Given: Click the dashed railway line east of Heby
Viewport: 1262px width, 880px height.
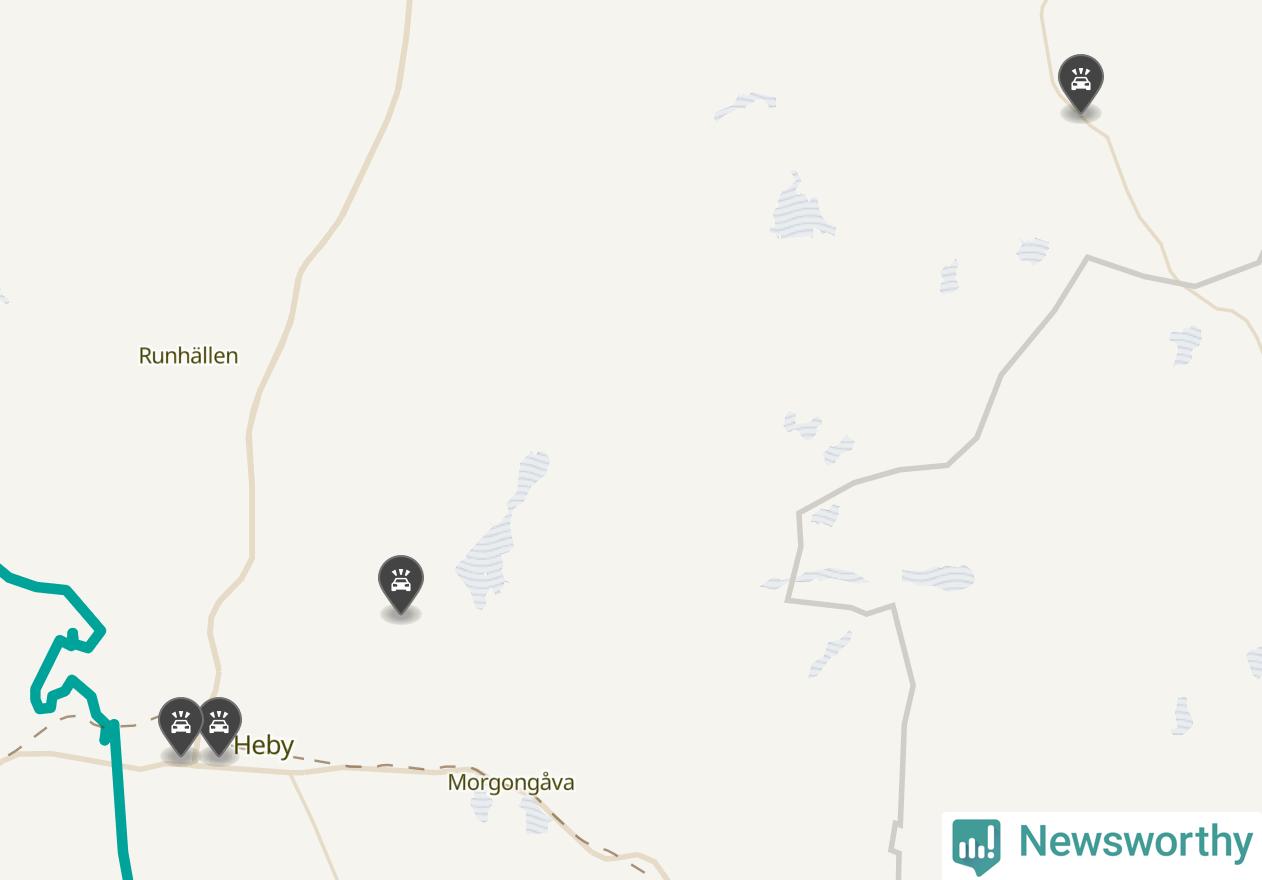Looking at the screenshot, I should coord(400,766).
